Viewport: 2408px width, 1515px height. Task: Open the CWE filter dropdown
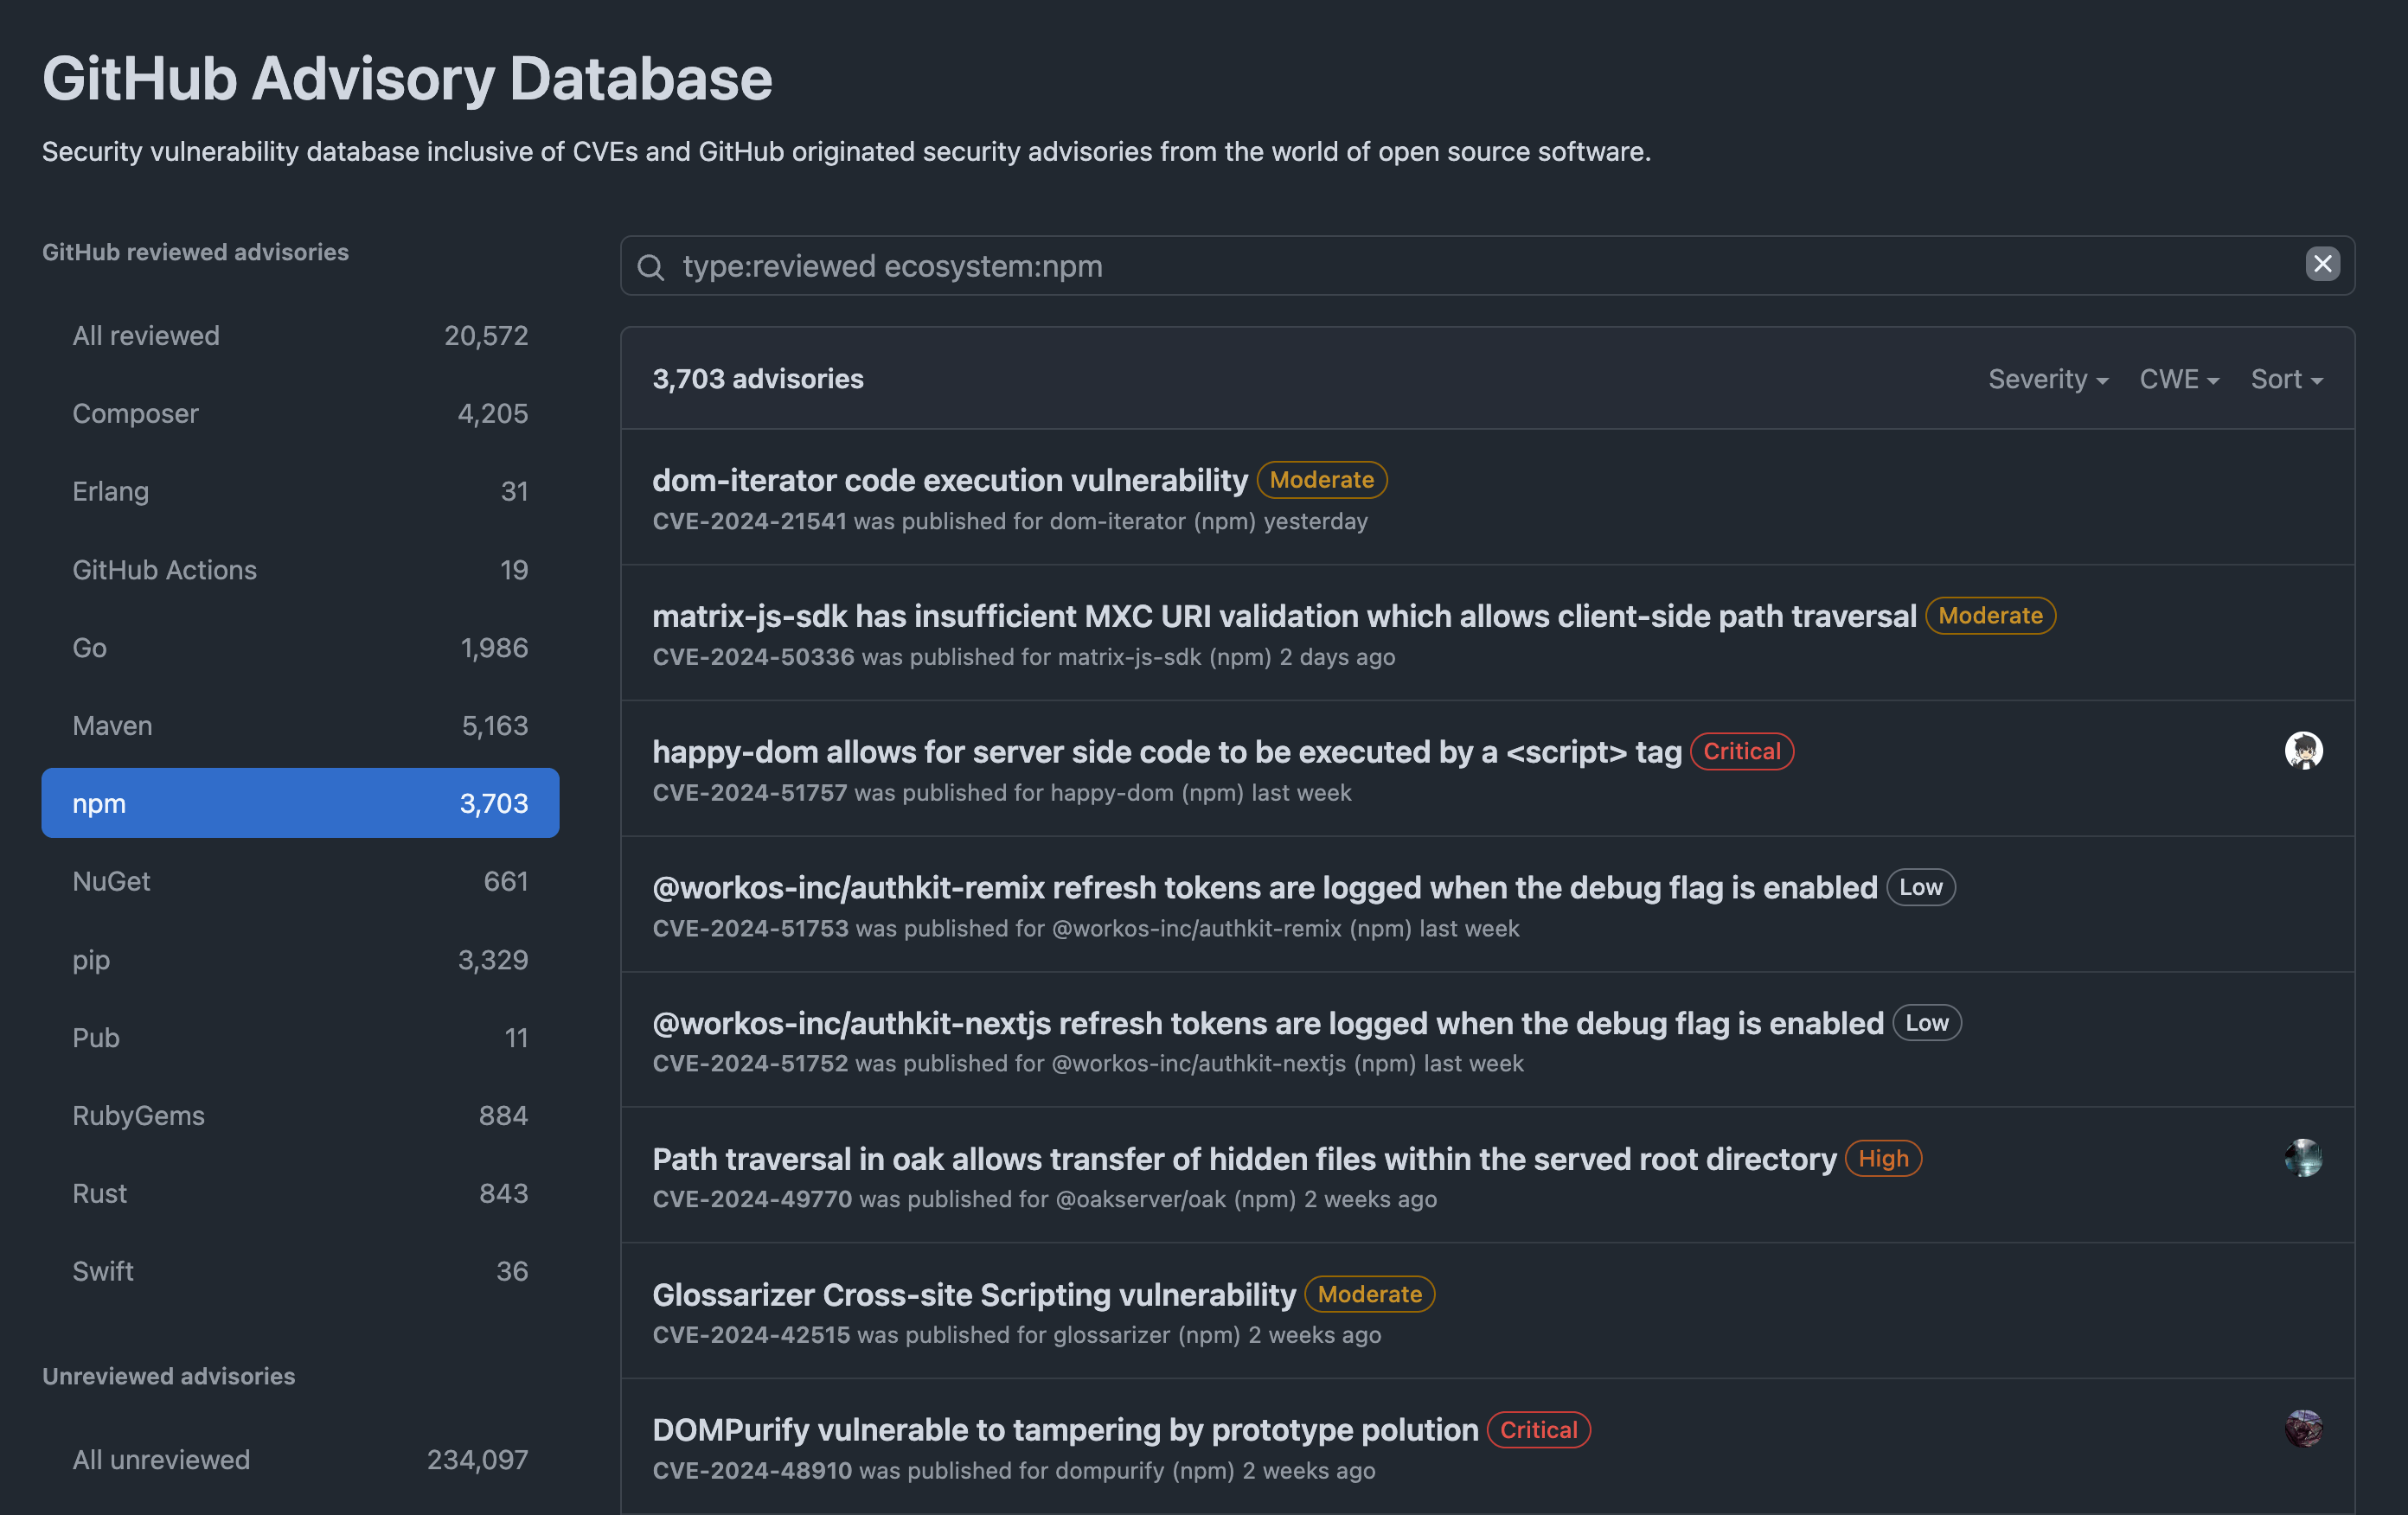pos(2178,379)
